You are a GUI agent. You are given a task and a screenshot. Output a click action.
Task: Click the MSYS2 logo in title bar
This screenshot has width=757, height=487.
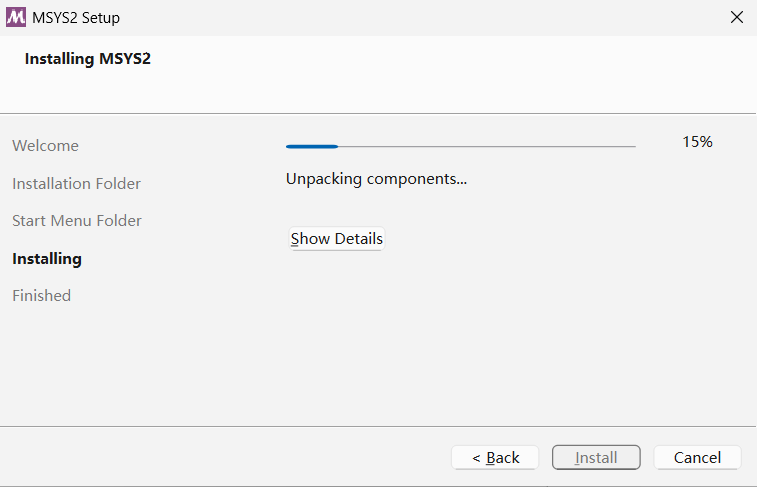16,17
